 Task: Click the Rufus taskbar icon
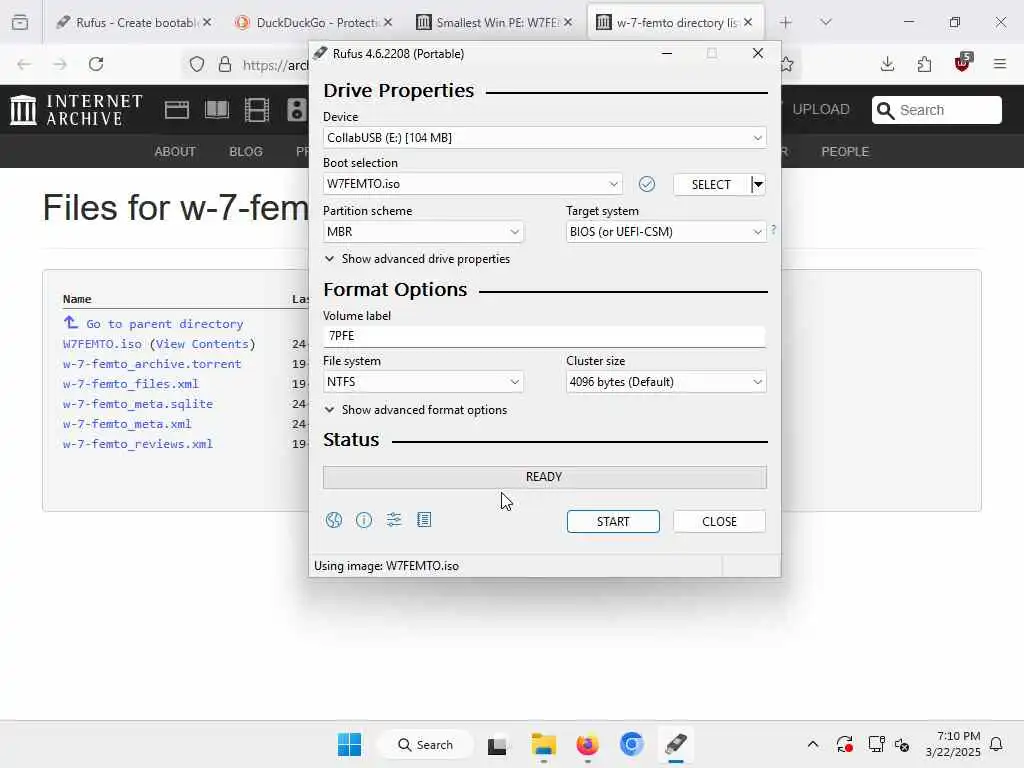pos(676,744)
